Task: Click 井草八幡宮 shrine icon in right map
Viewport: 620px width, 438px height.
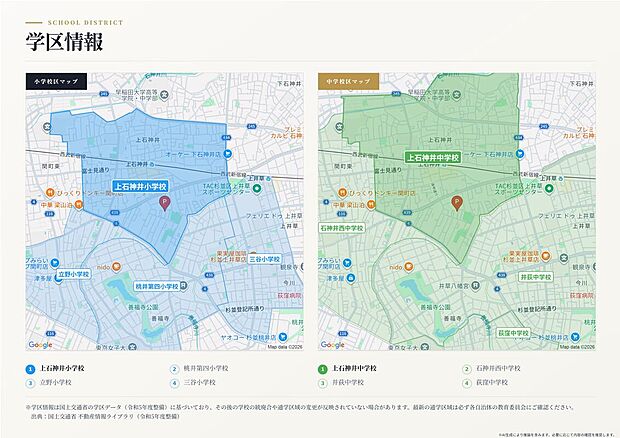Action: point(476,285)
